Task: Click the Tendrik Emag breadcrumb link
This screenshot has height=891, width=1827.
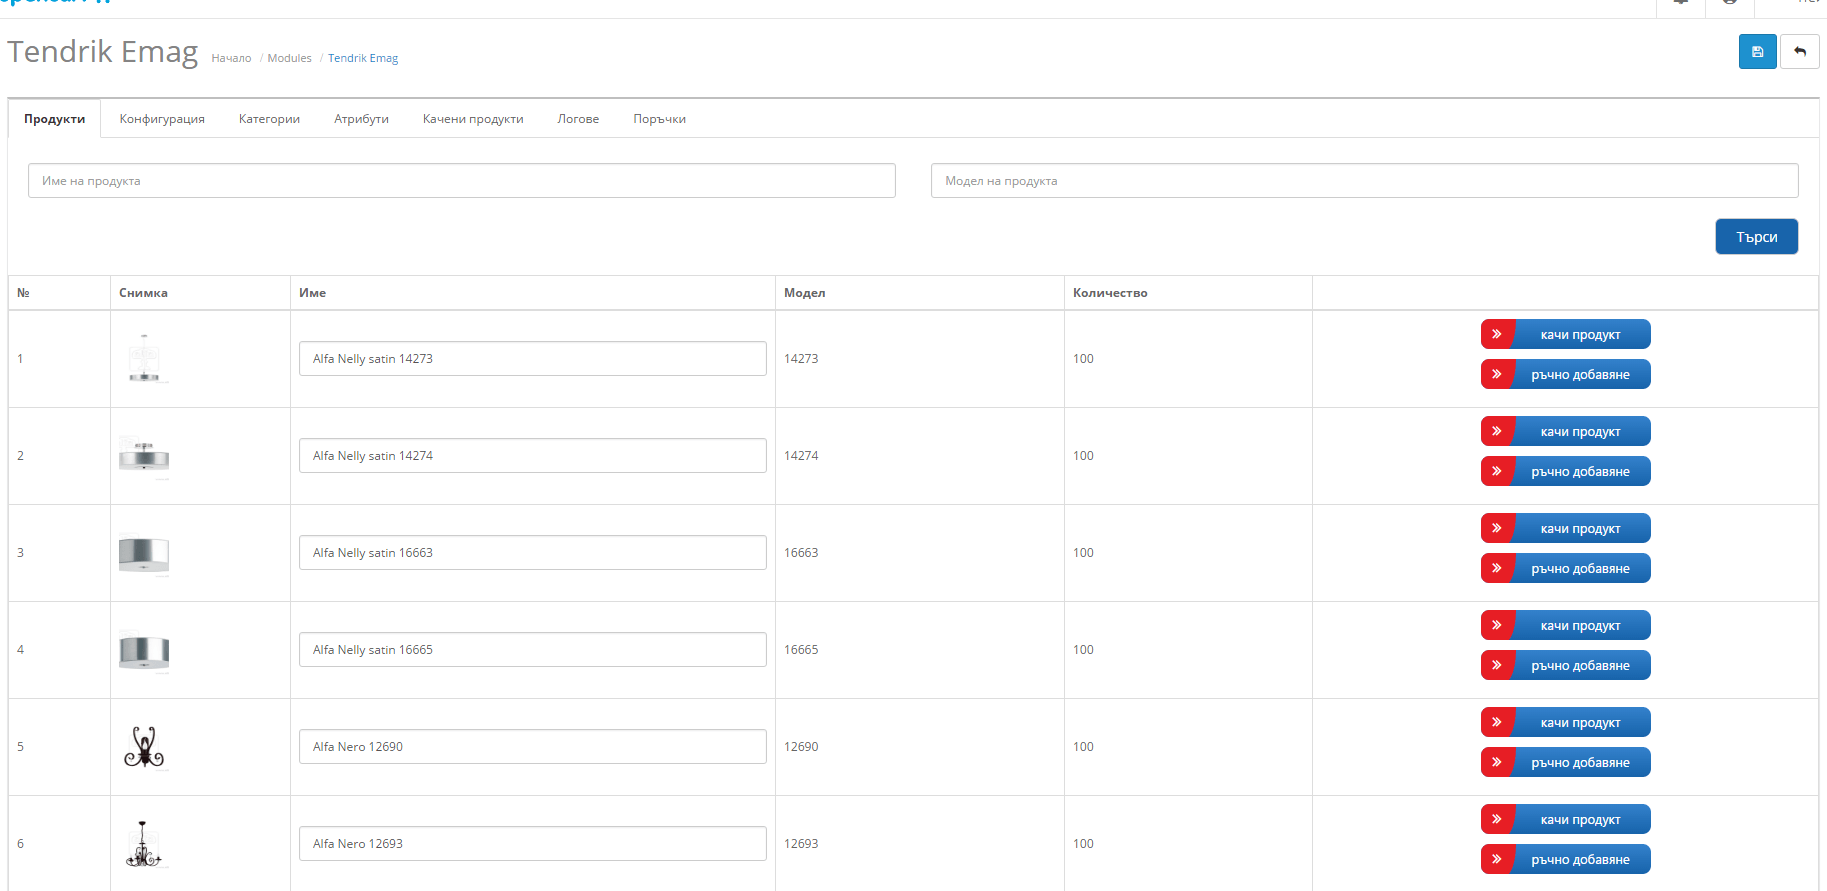Action: pos(363,58)
